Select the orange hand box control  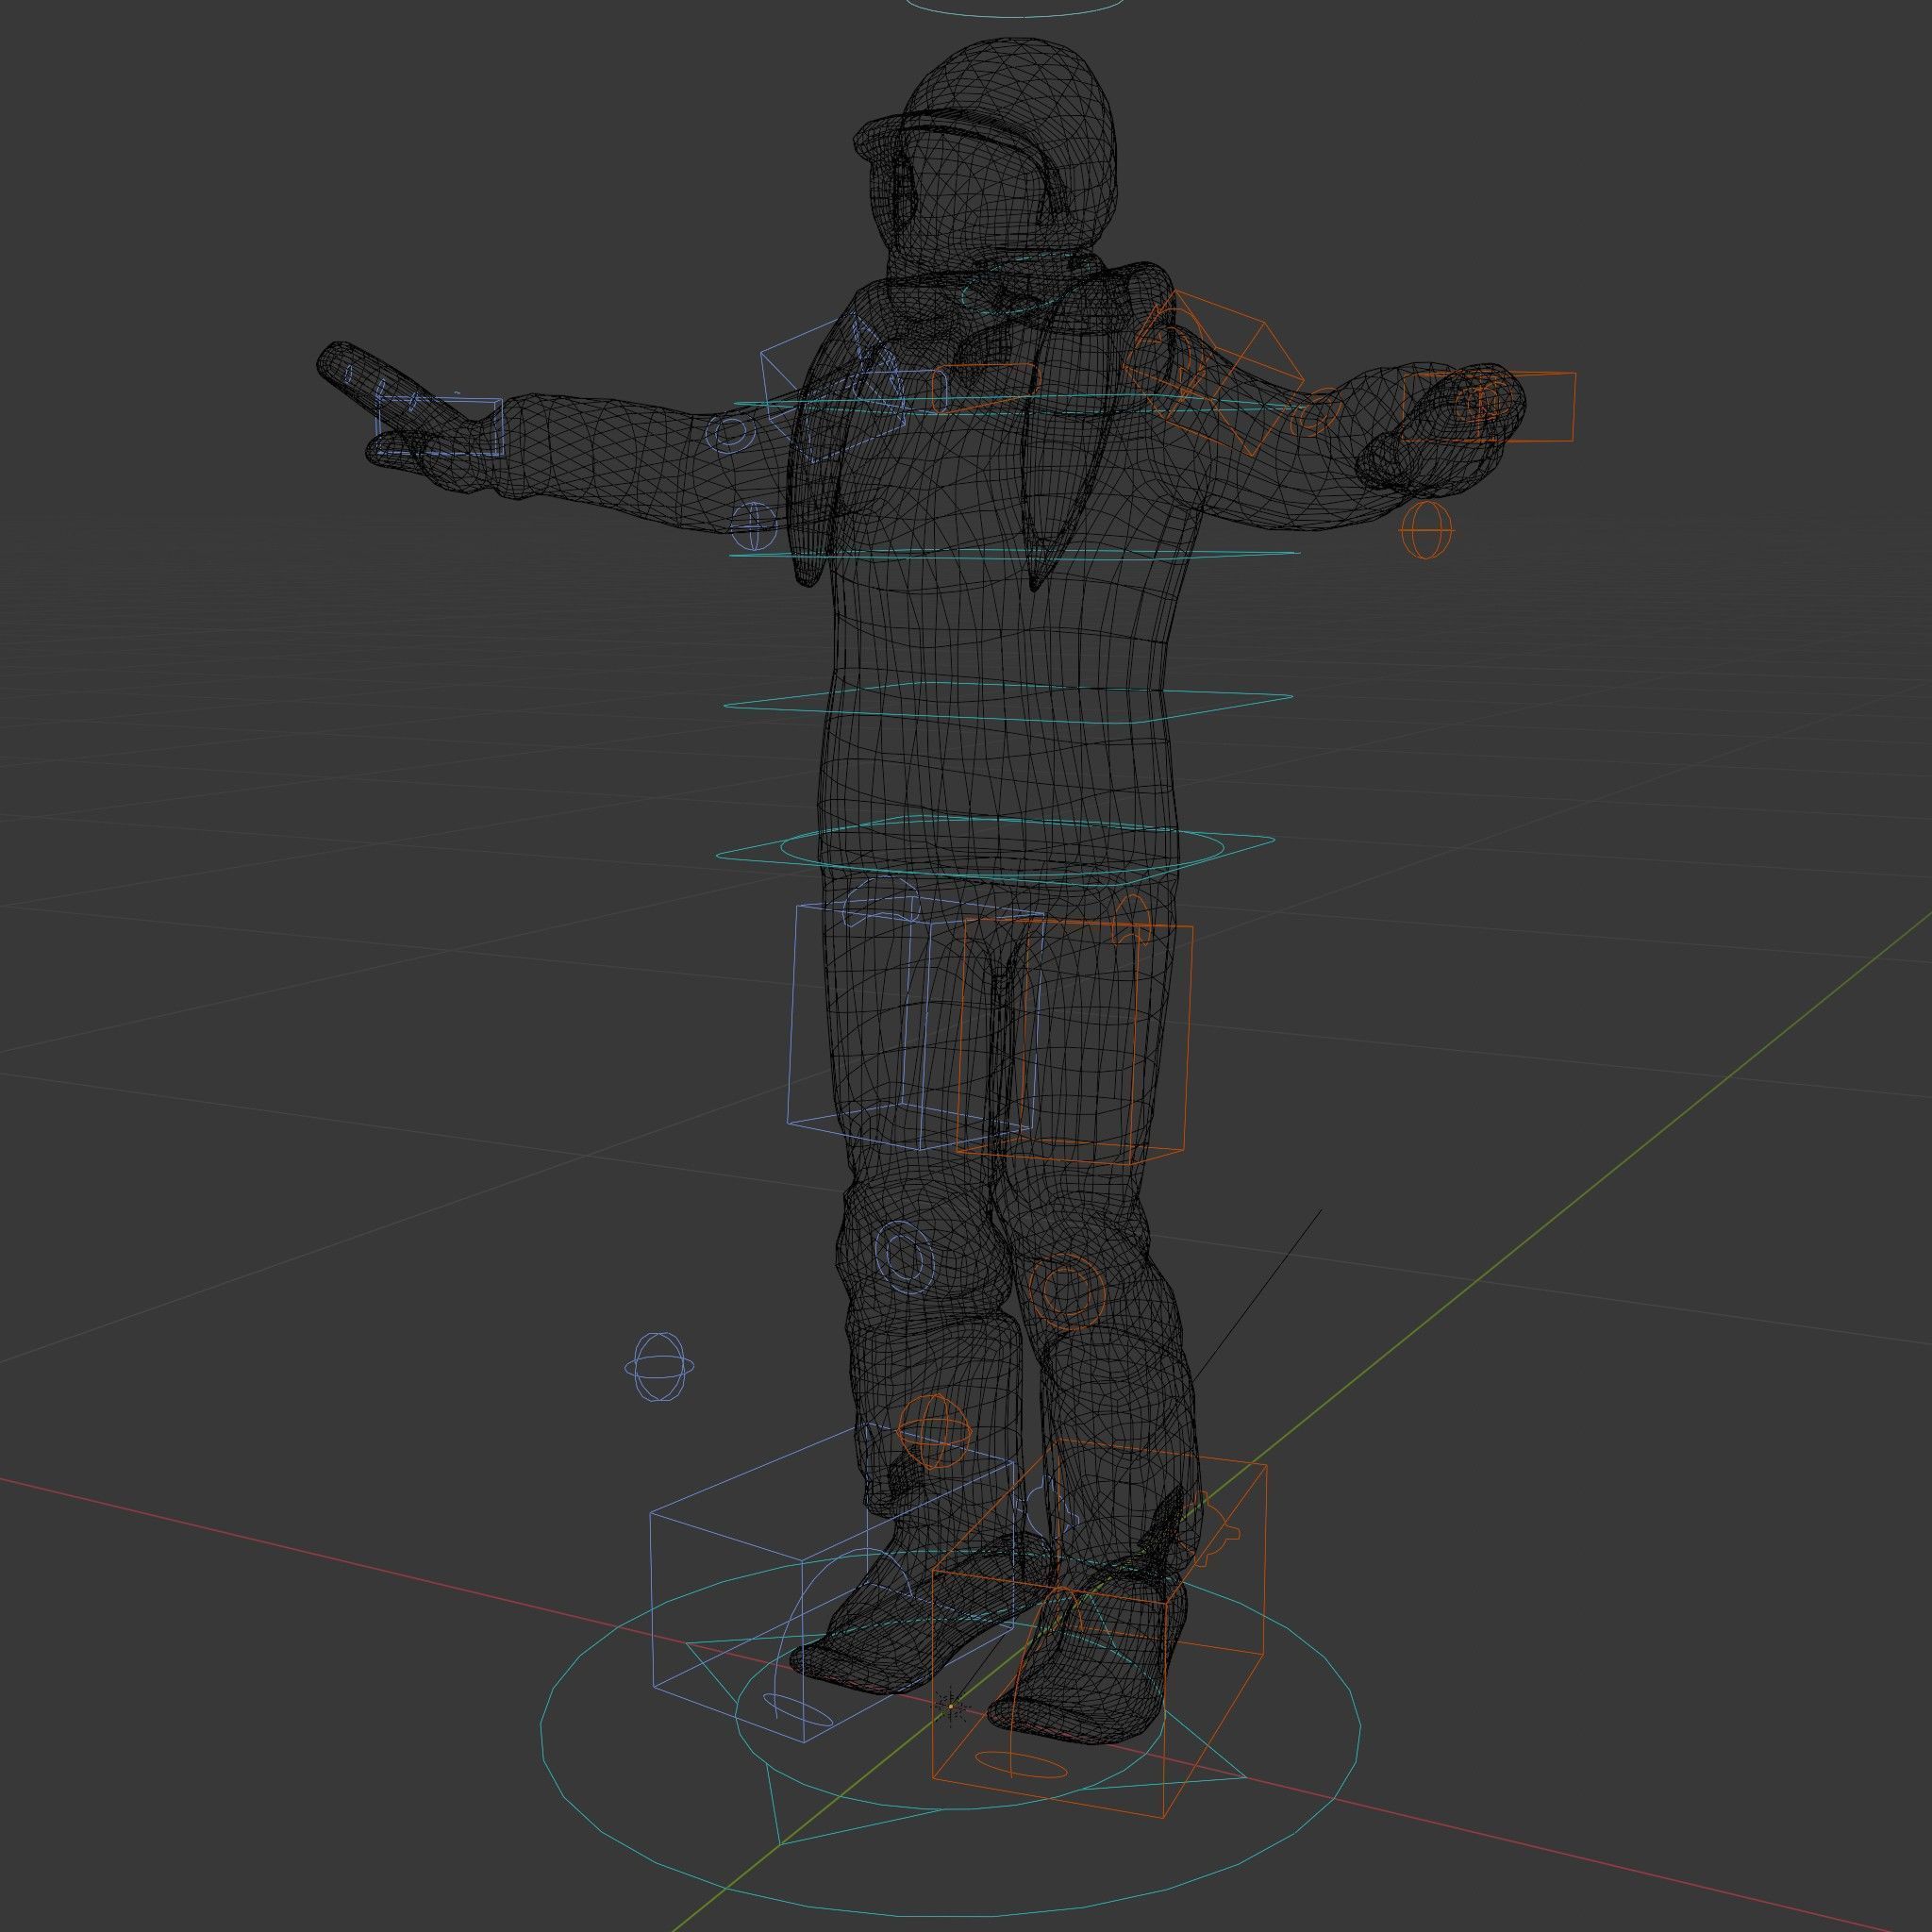point(1487,406)
